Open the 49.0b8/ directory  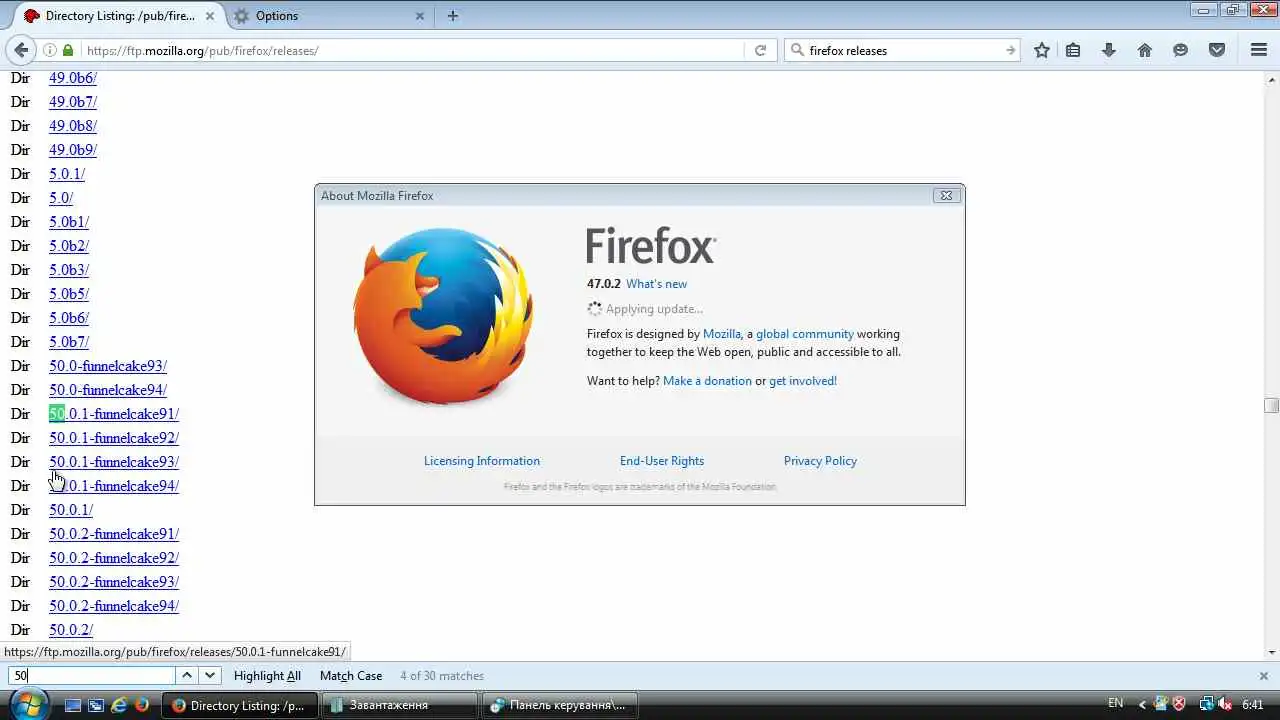coord(73,126)
